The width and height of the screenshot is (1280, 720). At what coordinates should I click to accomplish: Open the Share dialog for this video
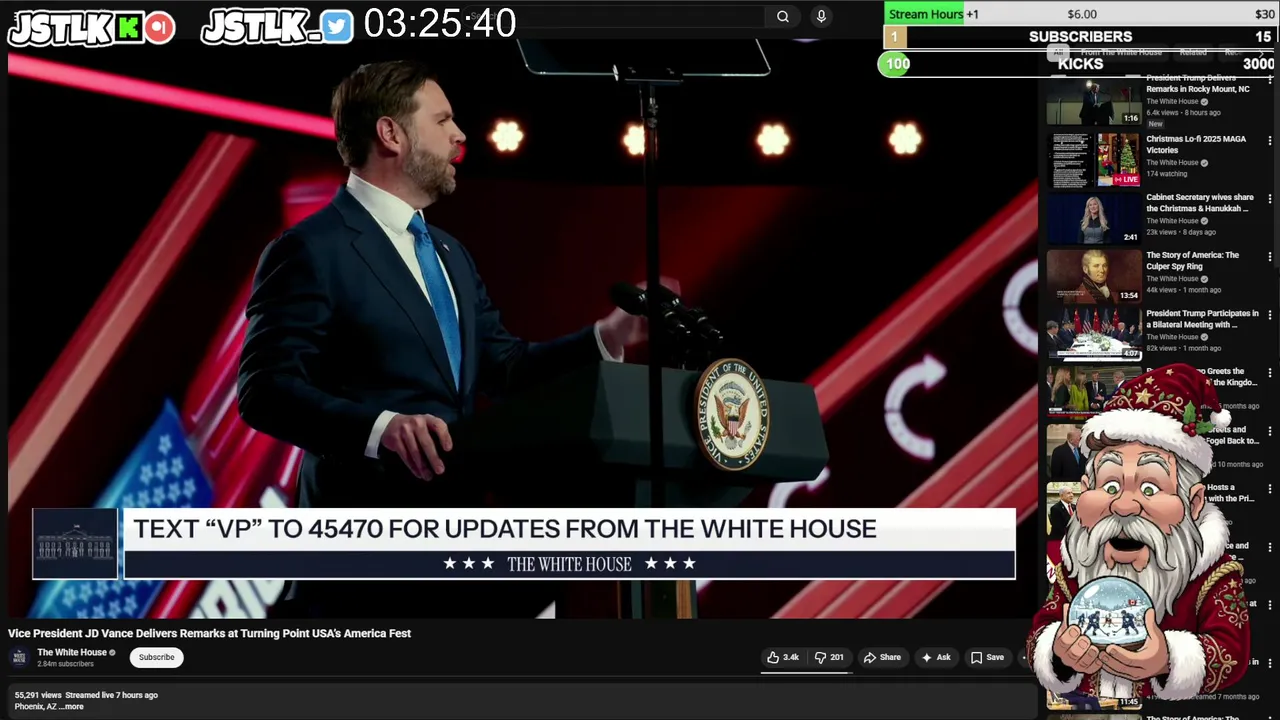tap(882, 657)
